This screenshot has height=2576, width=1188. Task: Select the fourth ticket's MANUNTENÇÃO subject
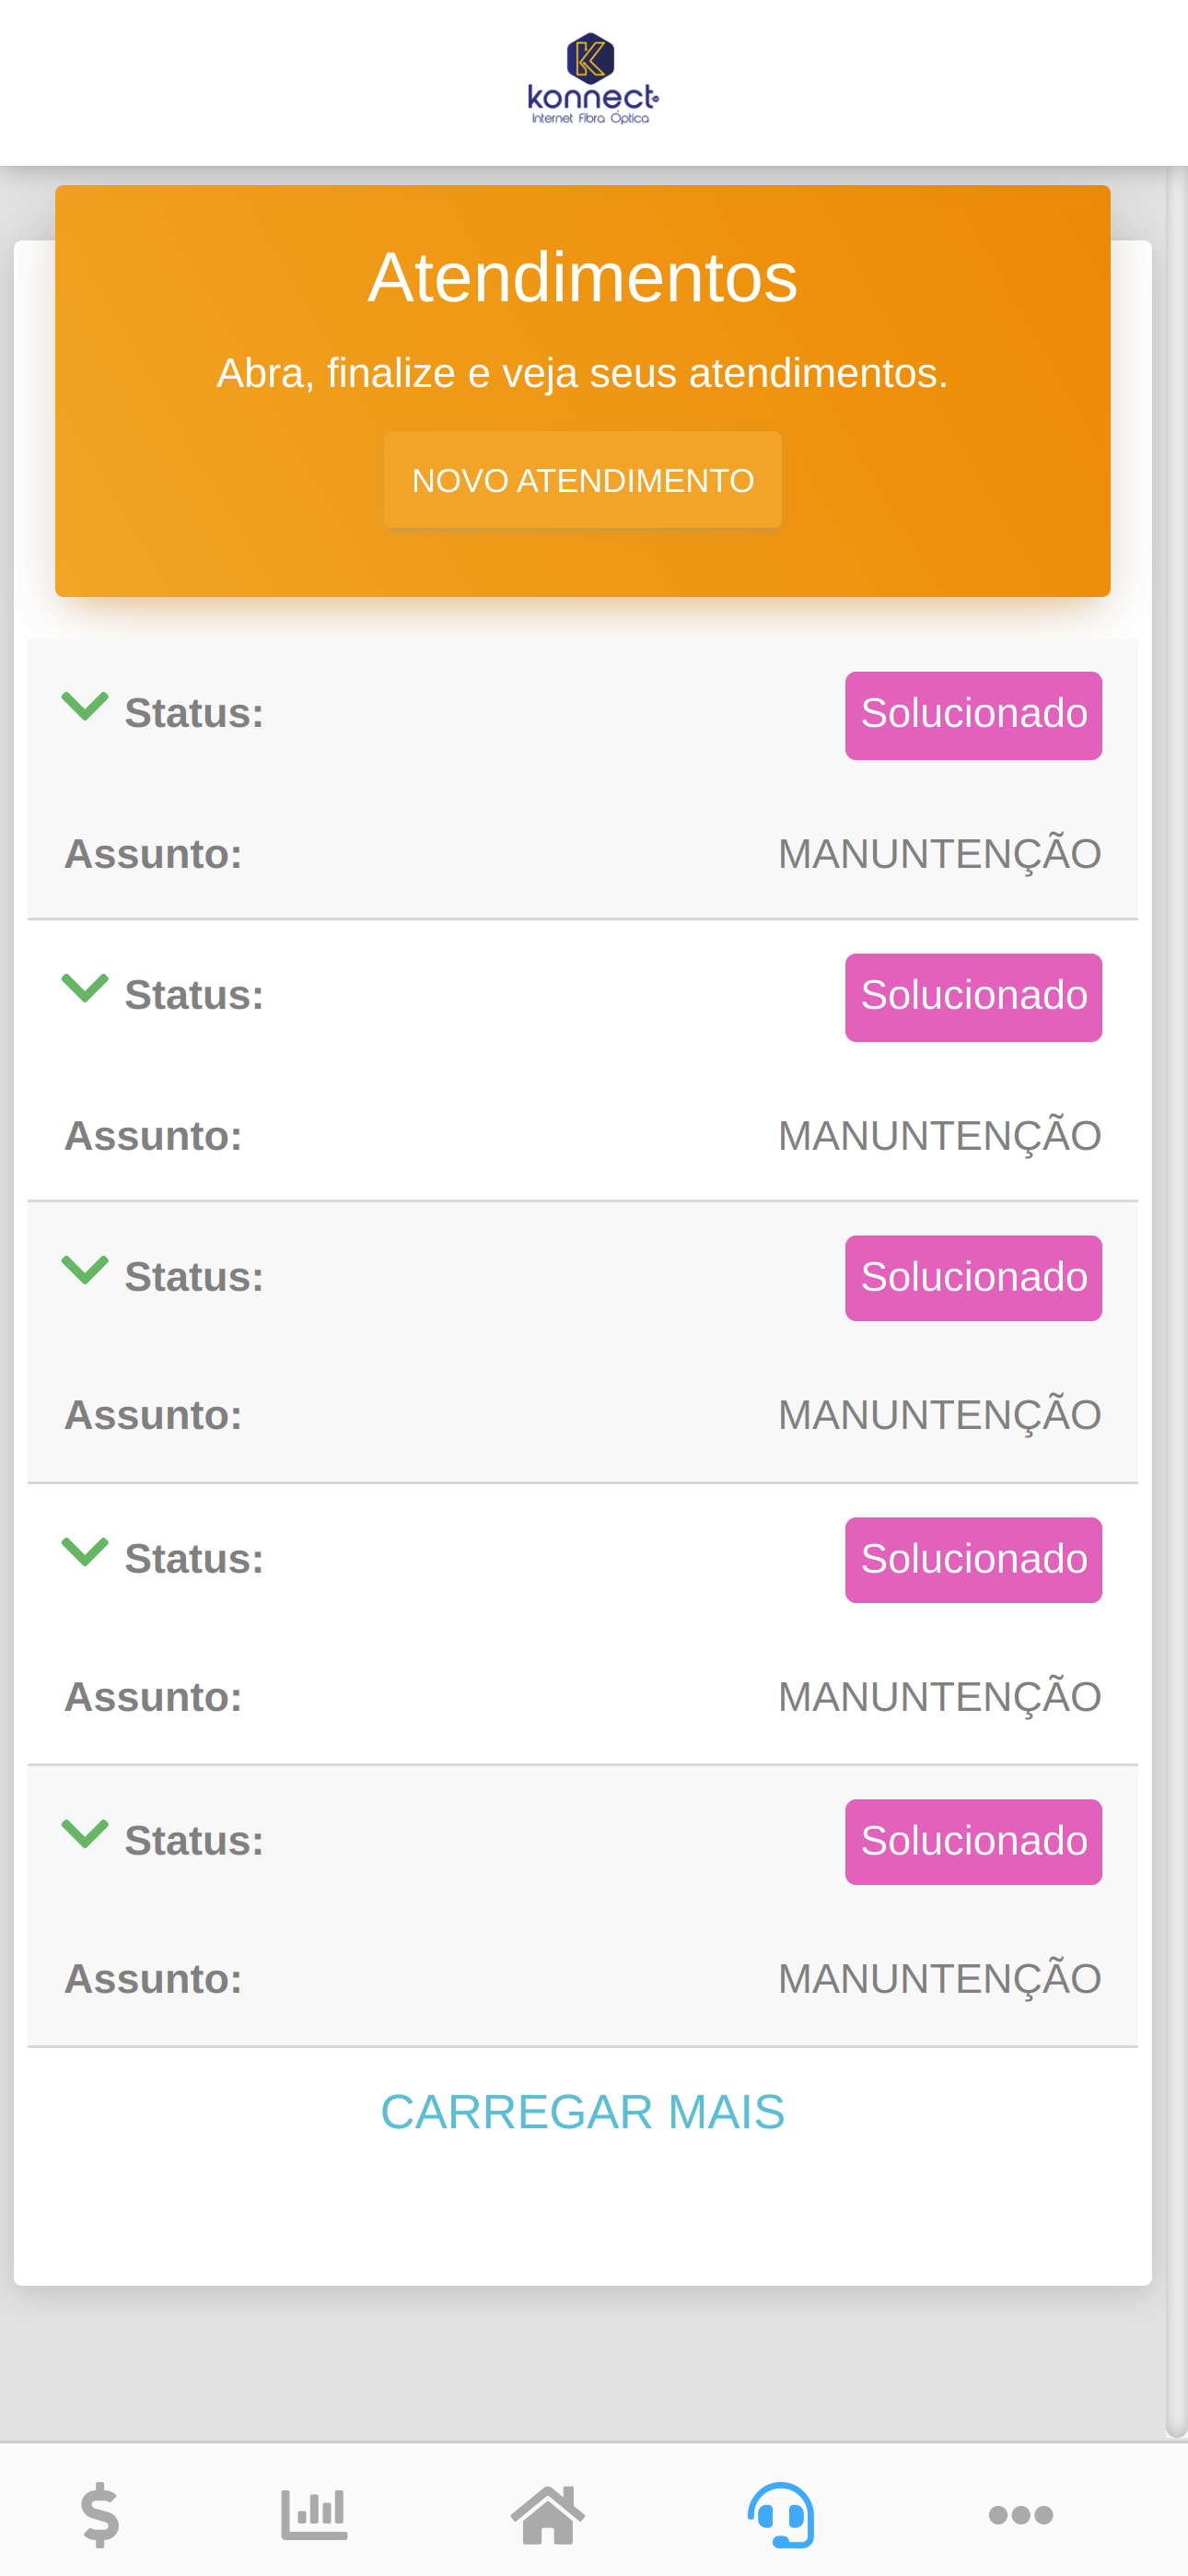(939, 1697)
